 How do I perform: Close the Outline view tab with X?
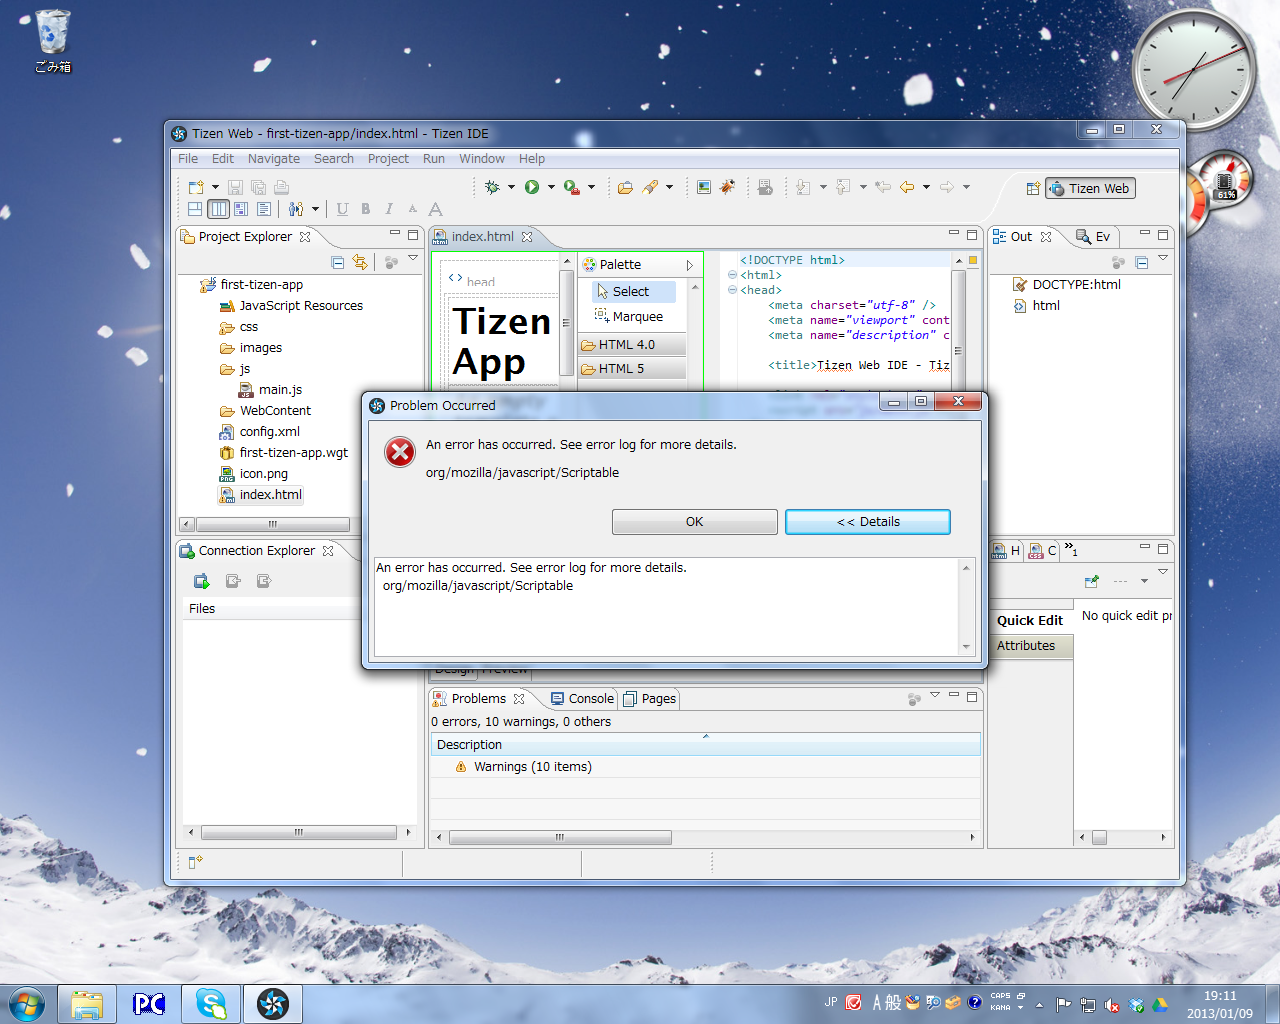(x=1046, y=237)
